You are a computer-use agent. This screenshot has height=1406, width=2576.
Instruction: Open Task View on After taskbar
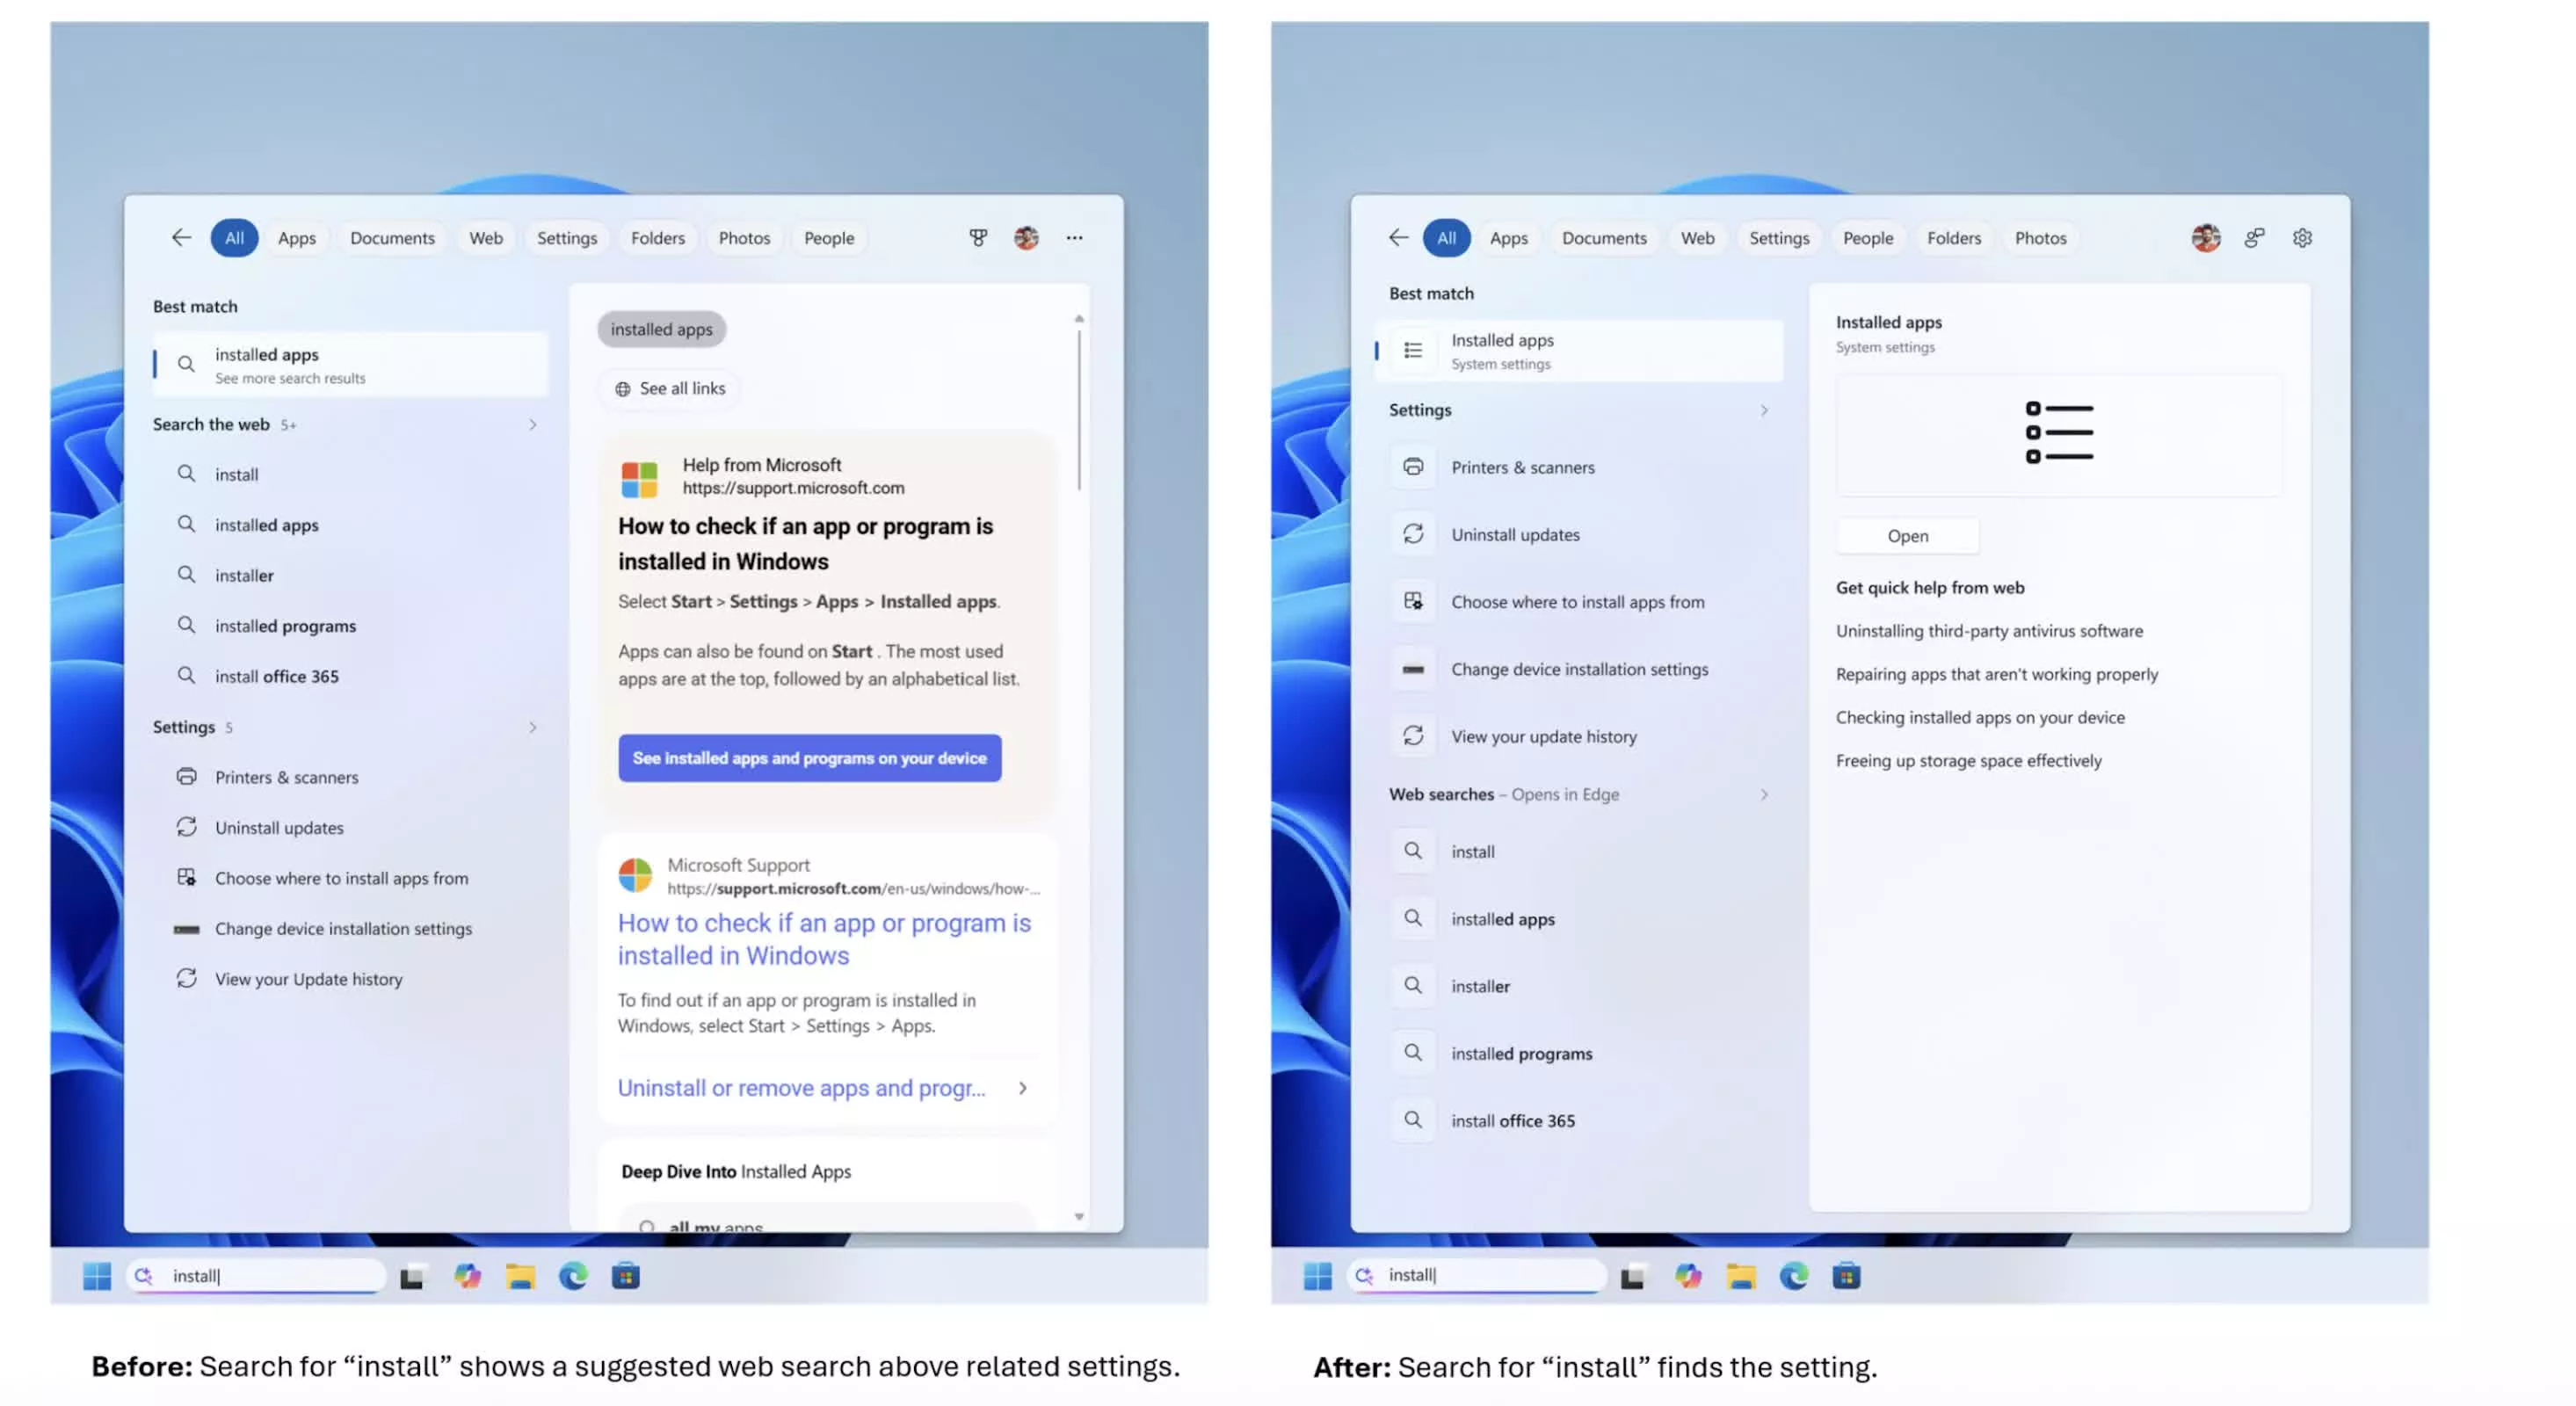(x=1633, y=1277)
